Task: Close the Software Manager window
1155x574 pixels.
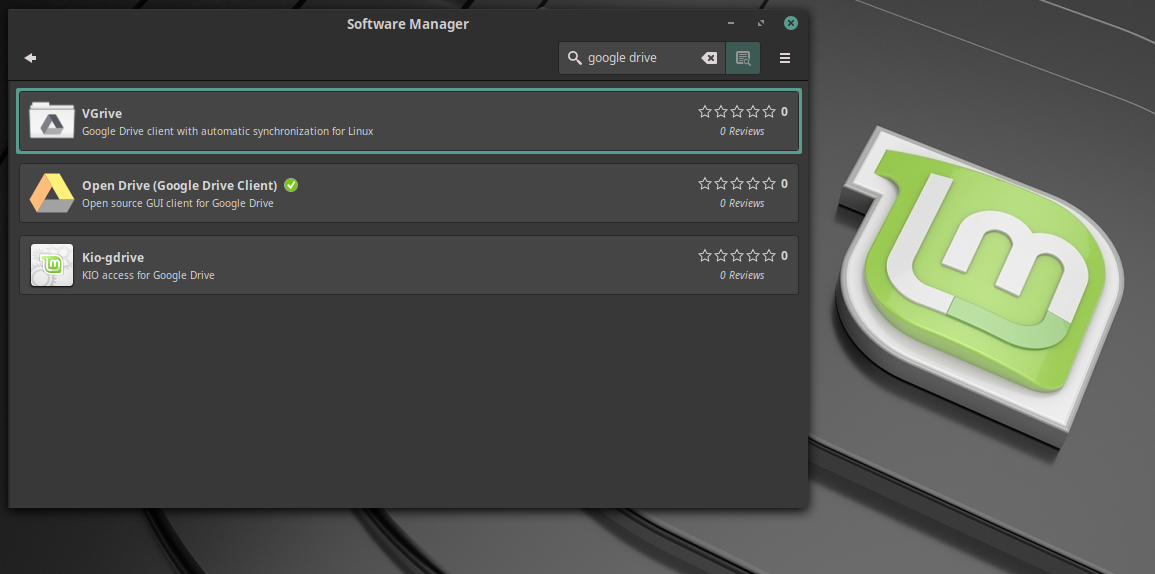Action: click(790, 24)
